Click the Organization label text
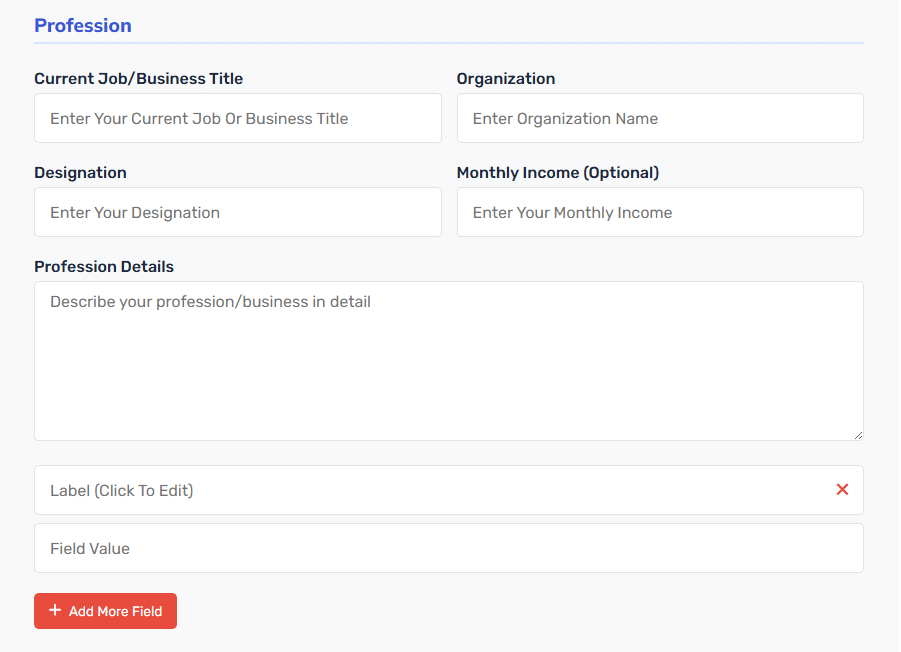Image resolution: width=901 pixels, height=652 pixels. point(506,79)
